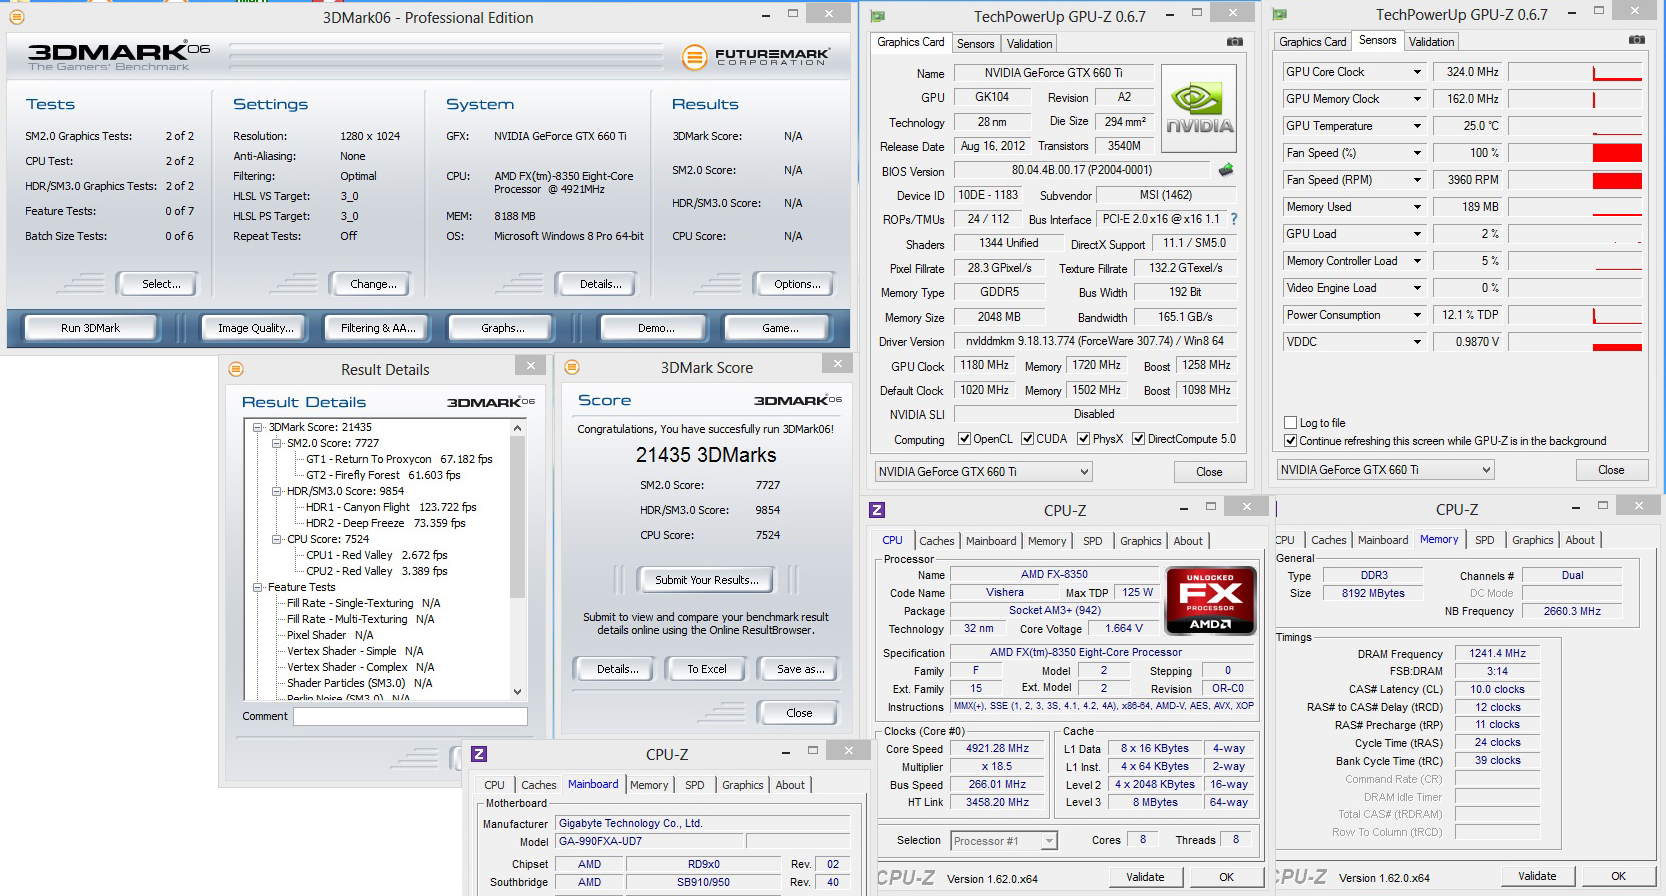Open the Power Consumption sensor dropdown
1666x896 pixels.
point(1417,315)
